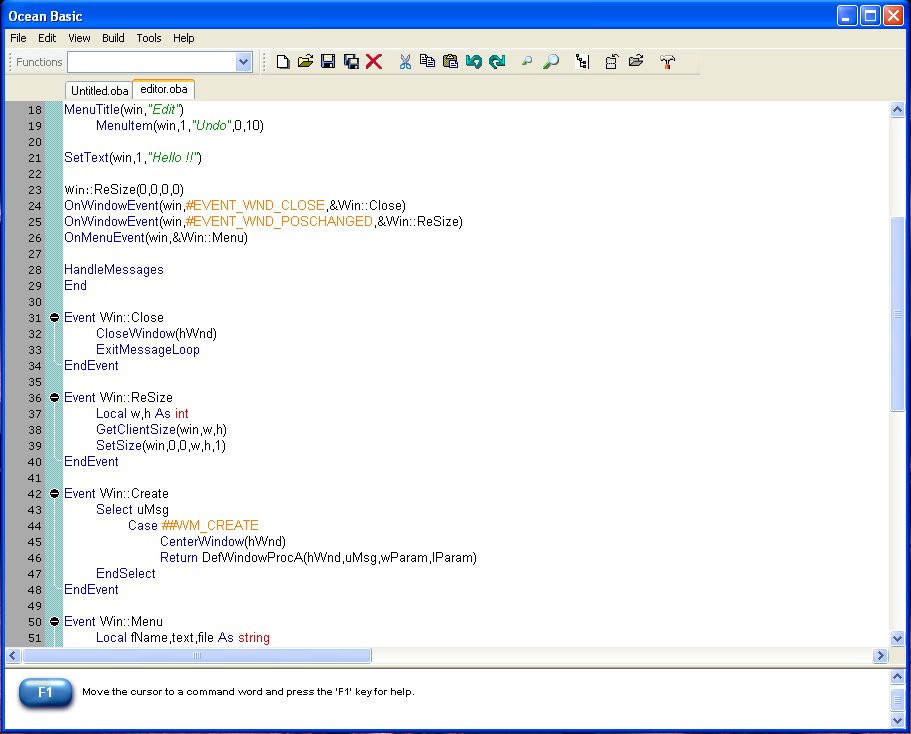Collapse the Event Win::Close code block
Screen dimensions: 911x734
tap(55, 318)
